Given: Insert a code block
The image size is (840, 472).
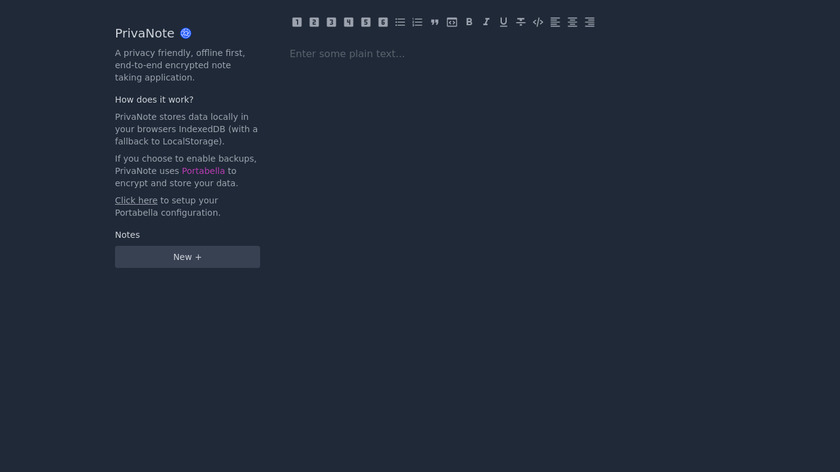Looking at the screenshot, I should coord(452,22).
